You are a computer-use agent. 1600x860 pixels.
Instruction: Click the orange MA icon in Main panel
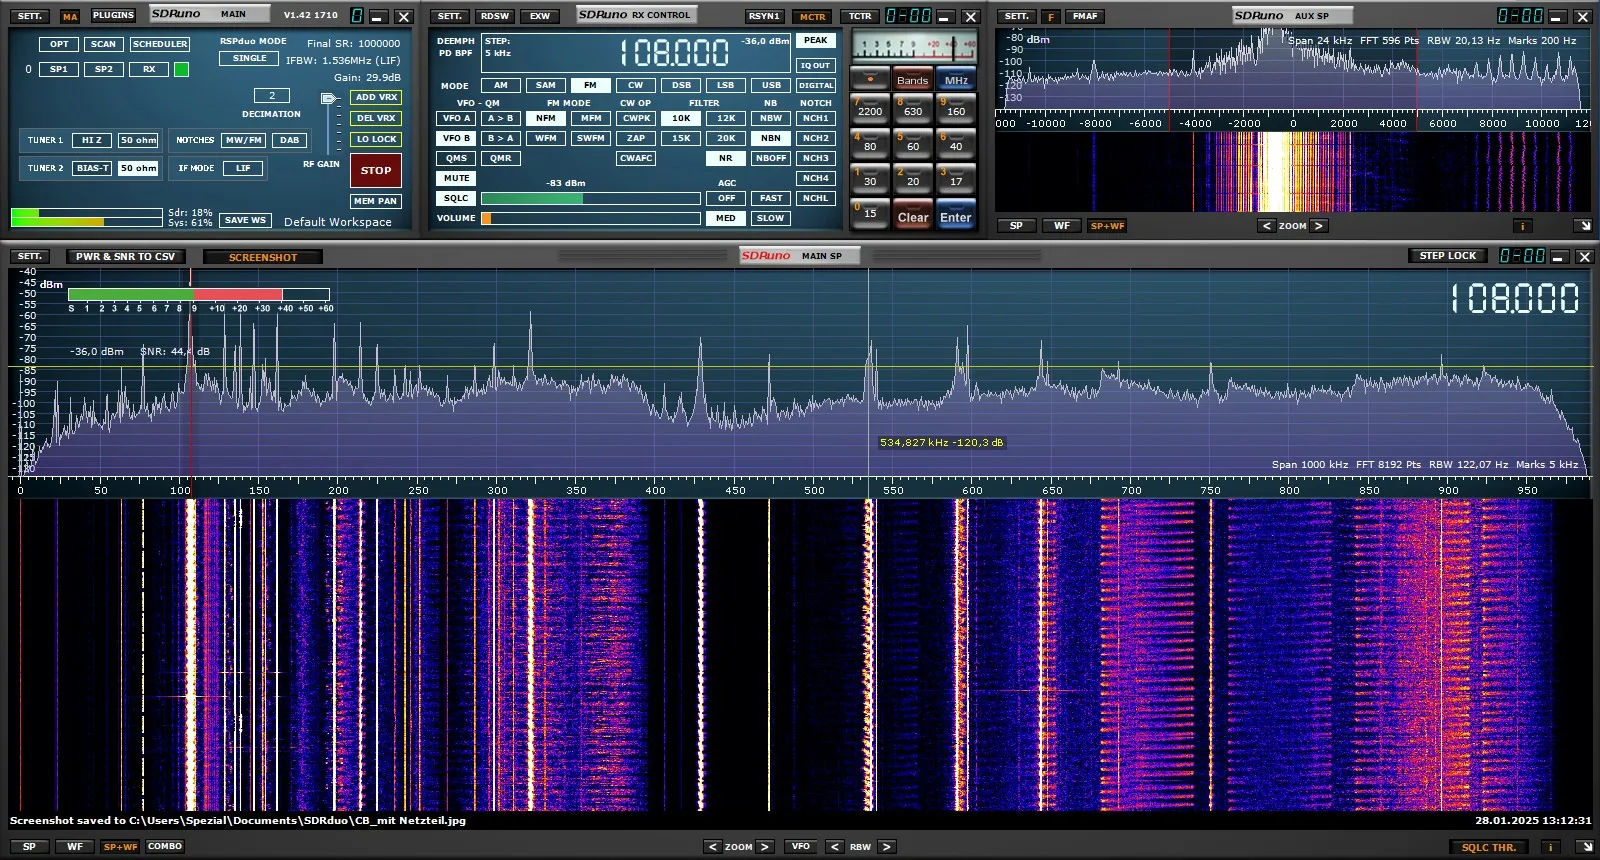[x=69, y=17]
